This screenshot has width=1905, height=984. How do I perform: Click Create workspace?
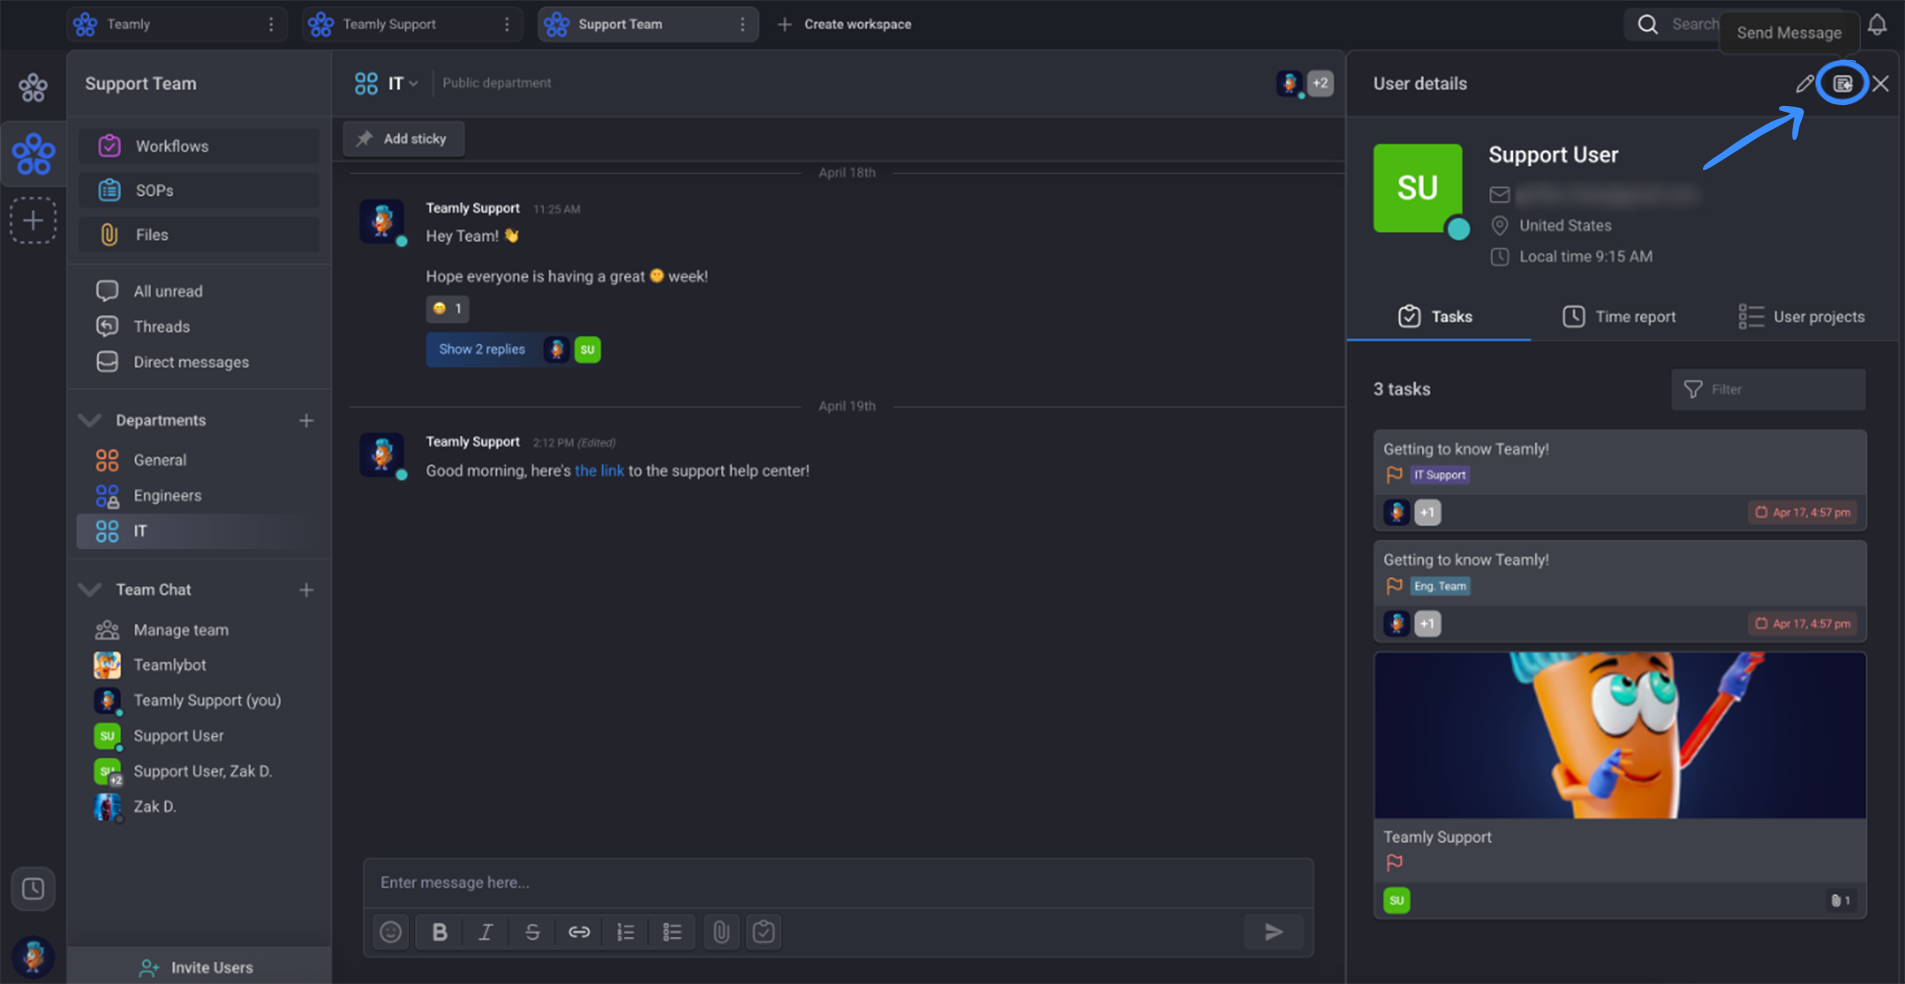845,24
